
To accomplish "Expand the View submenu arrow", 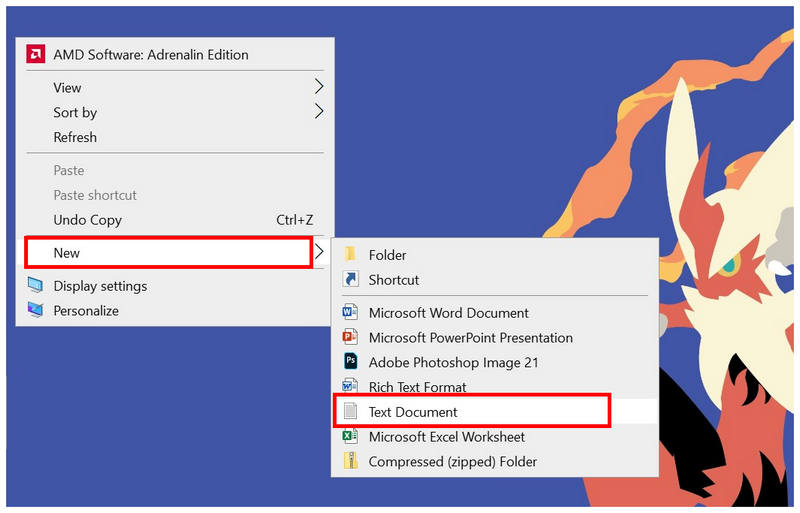I will (x=319, y=87).
